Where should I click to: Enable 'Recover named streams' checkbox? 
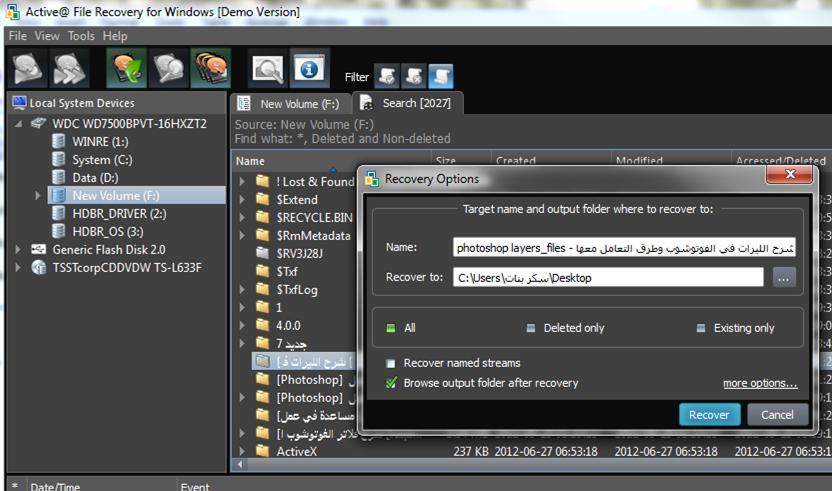391,363
